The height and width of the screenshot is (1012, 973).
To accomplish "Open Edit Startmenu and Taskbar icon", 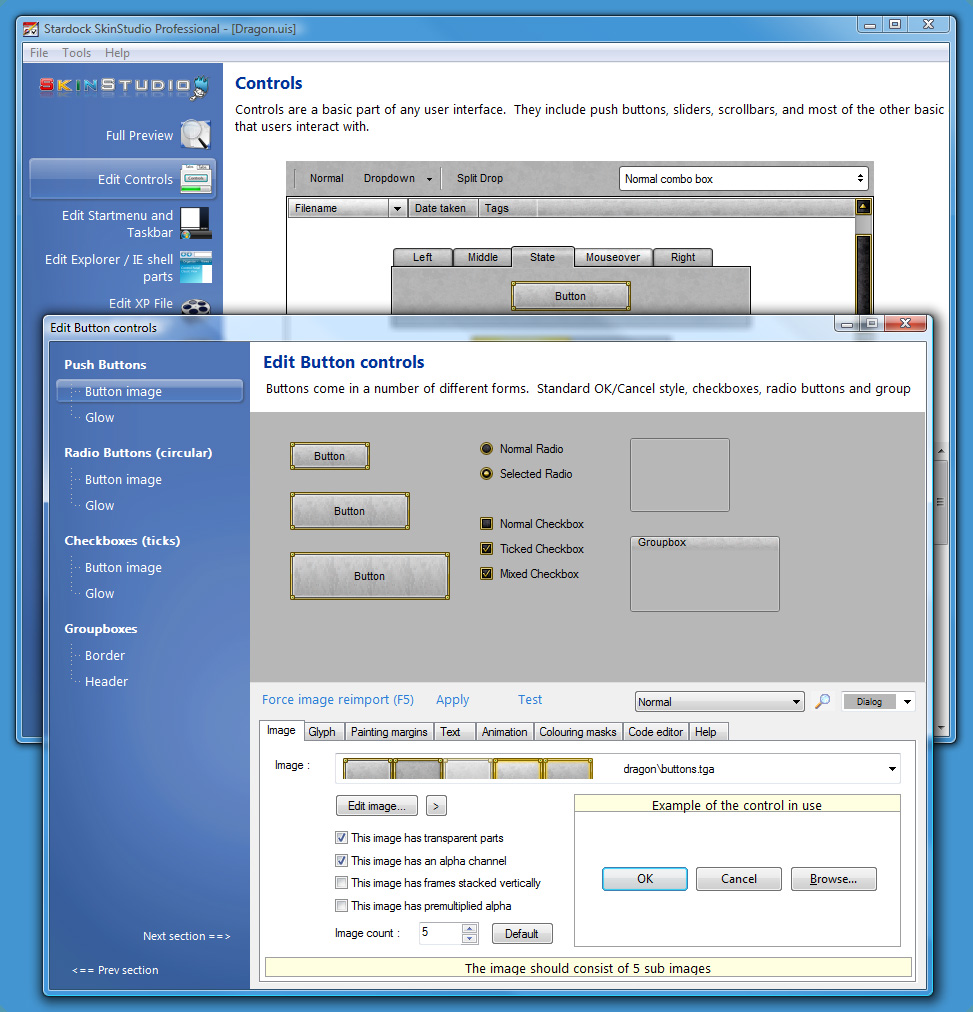I will click(195, 223).
